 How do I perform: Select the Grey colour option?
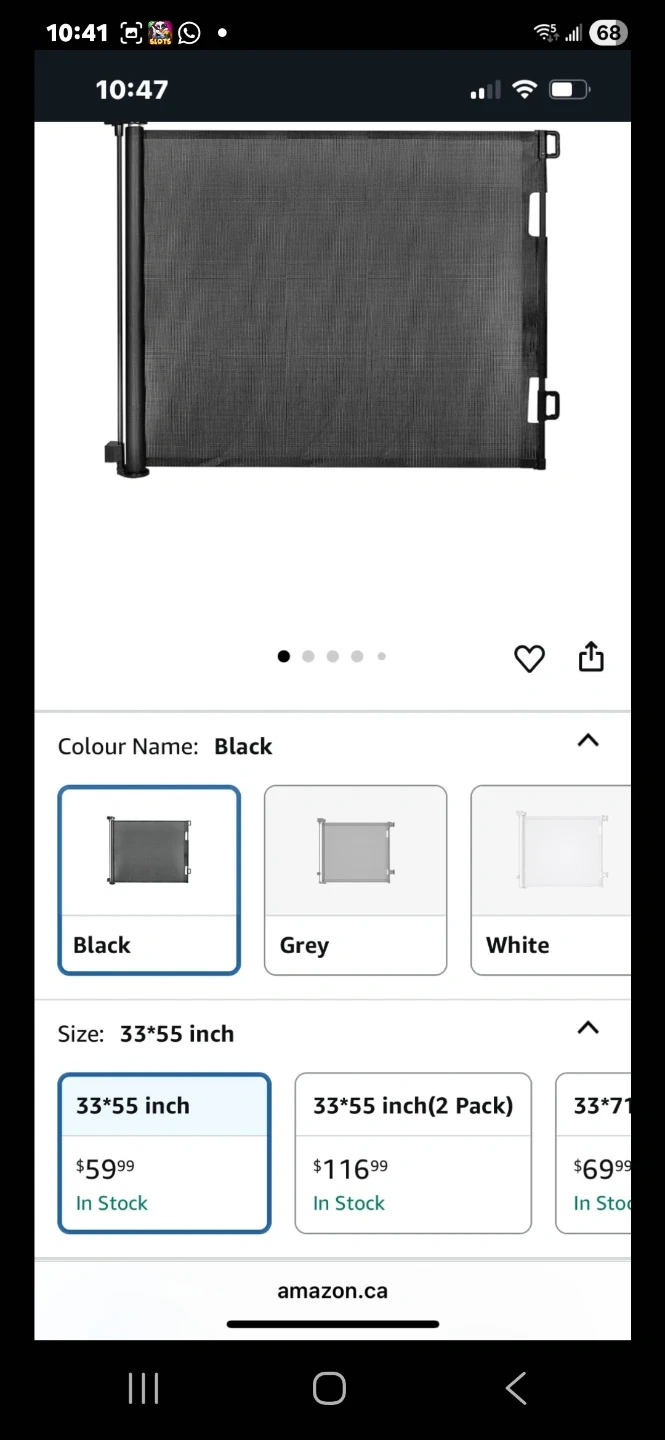pos(355,880)
